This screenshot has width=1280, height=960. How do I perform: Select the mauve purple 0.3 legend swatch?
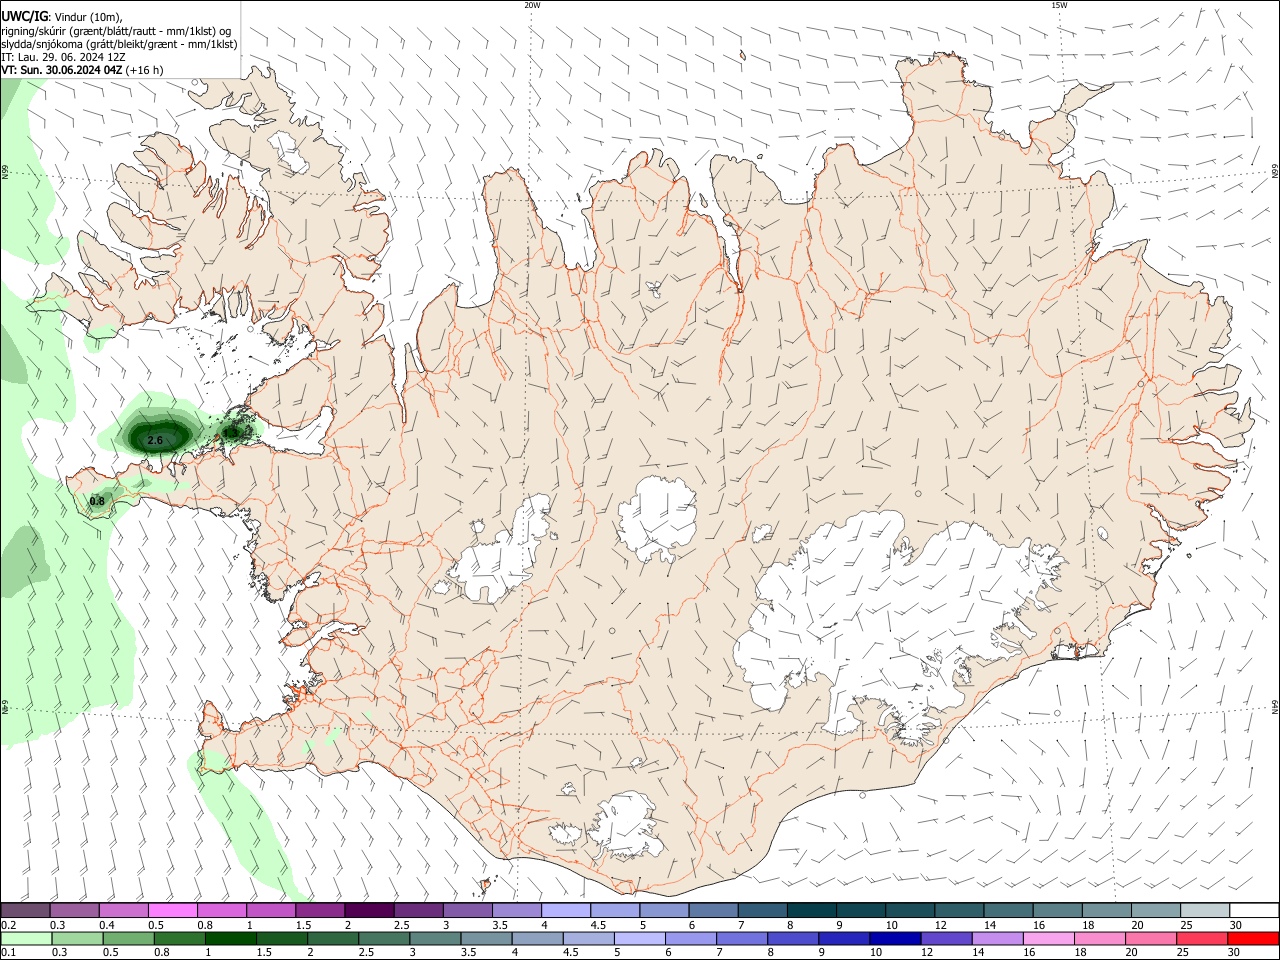[x=75, y=911]
